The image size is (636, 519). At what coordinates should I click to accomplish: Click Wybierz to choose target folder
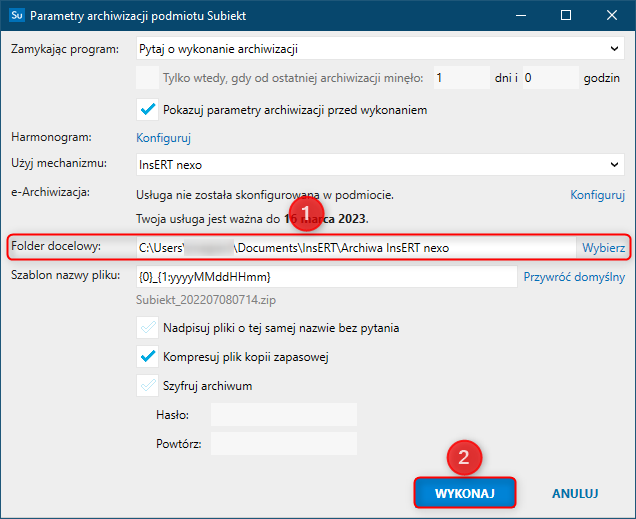point(603,247)
